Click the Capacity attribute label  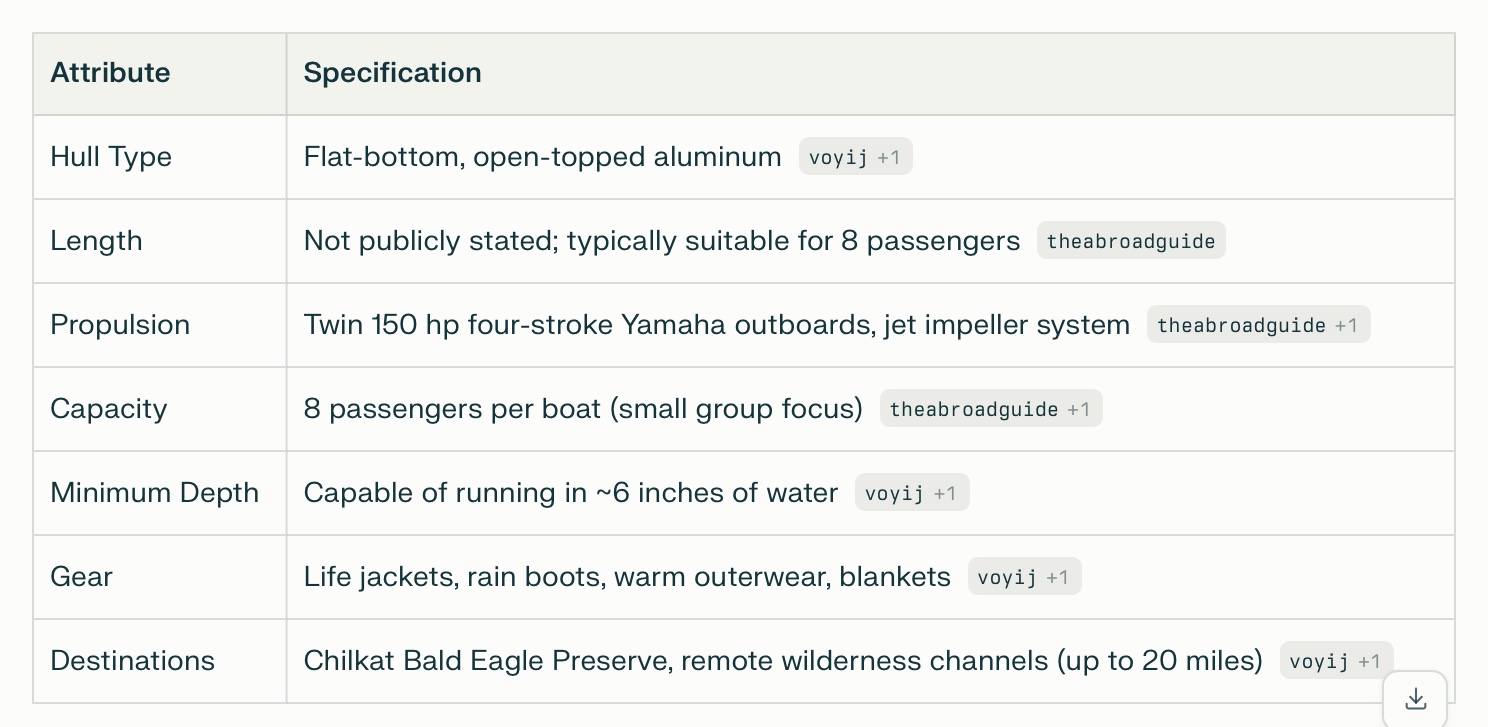108,409
